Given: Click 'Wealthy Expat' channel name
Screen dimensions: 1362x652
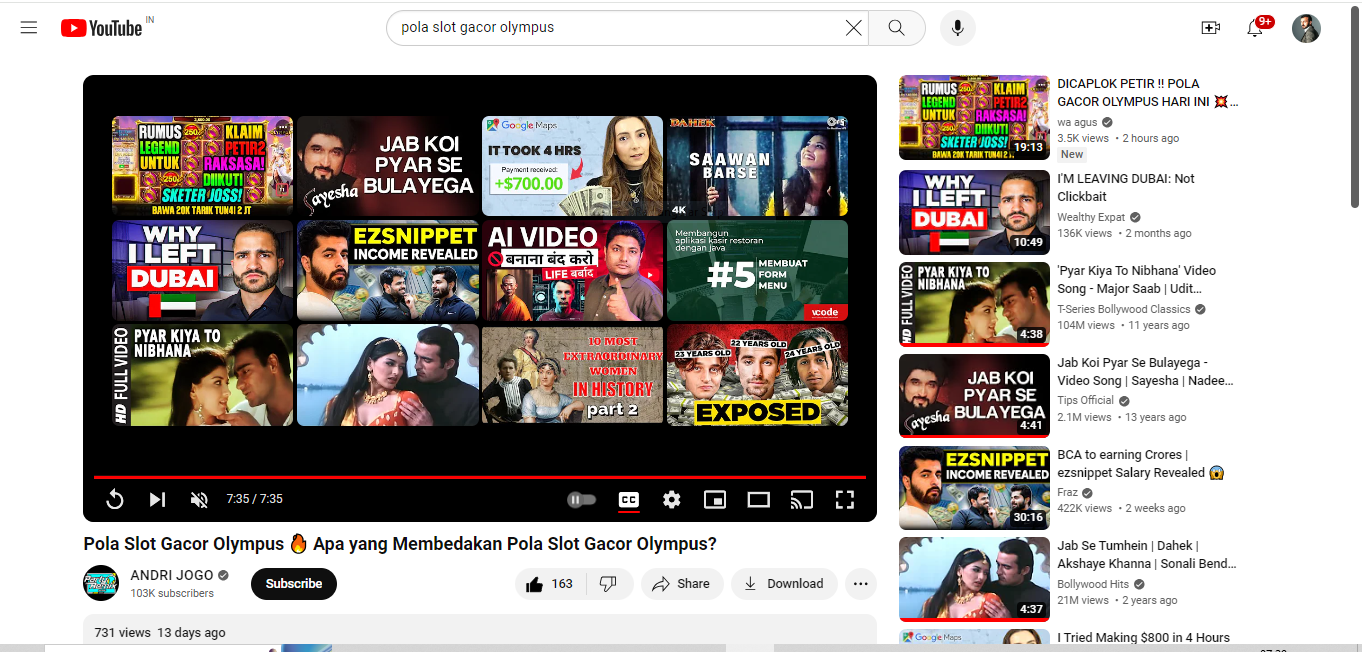Looking at the screenshot, I should click(1092, 217).
